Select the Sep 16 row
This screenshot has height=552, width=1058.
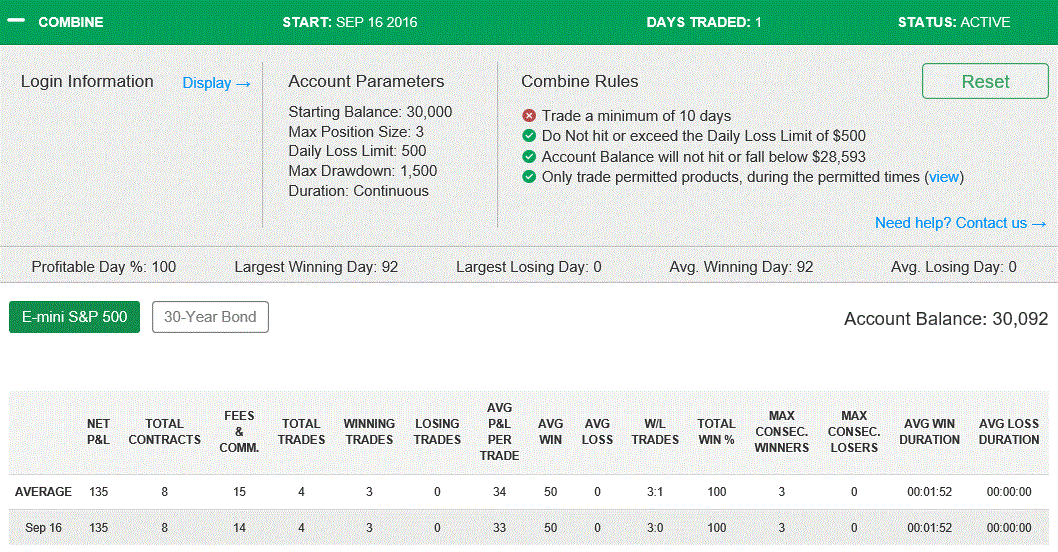529,528
